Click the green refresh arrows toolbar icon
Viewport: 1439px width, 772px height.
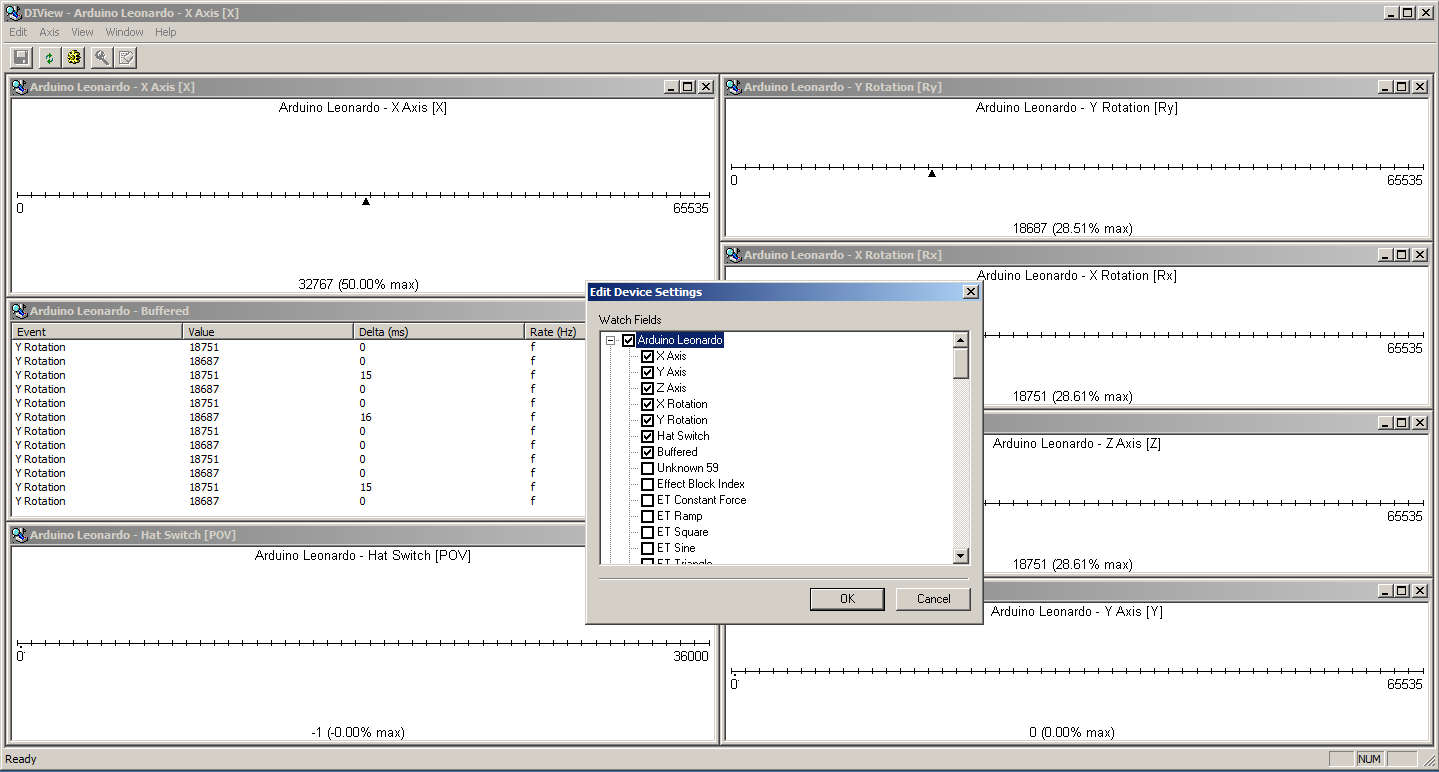[x=48, y=58]
